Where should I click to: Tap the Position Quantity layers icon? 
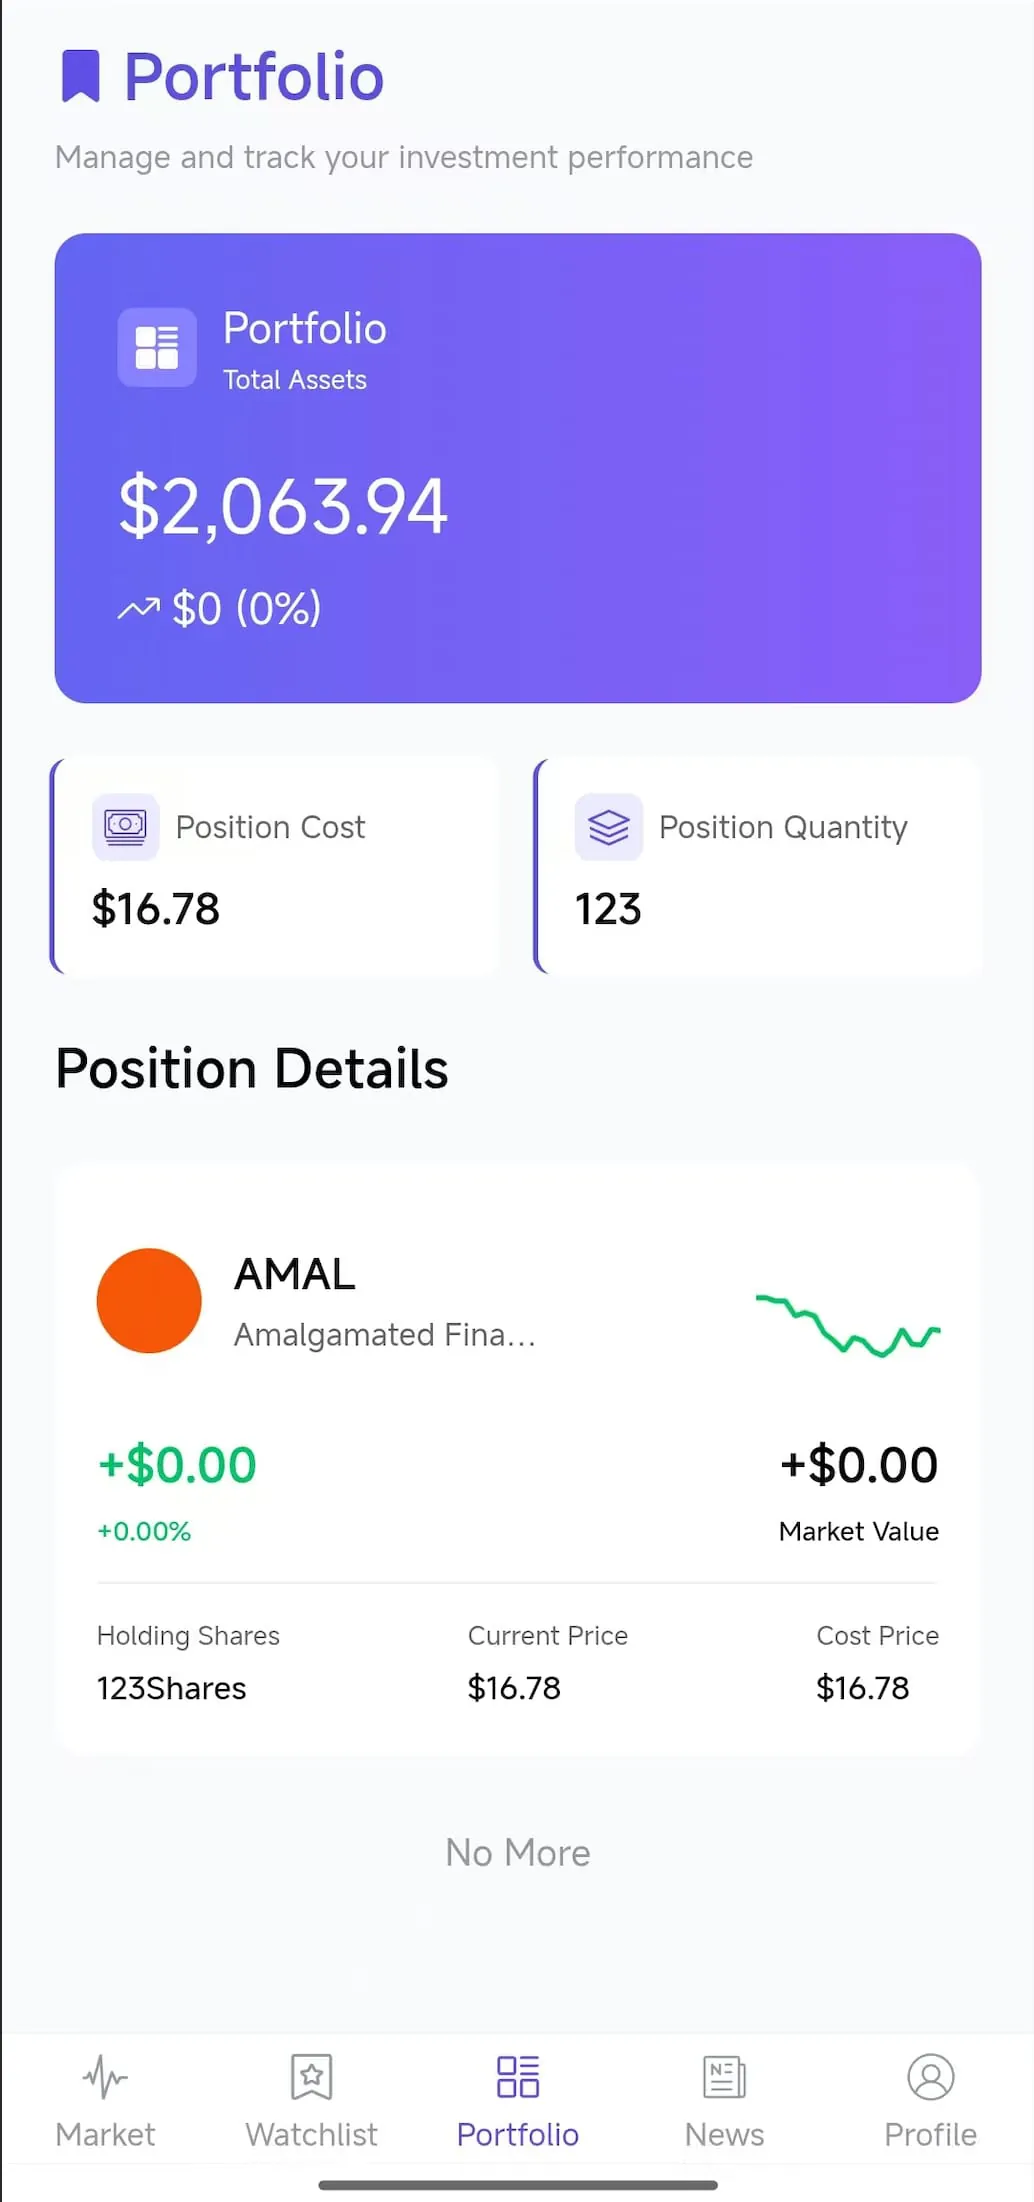click(x=608, y=826)
